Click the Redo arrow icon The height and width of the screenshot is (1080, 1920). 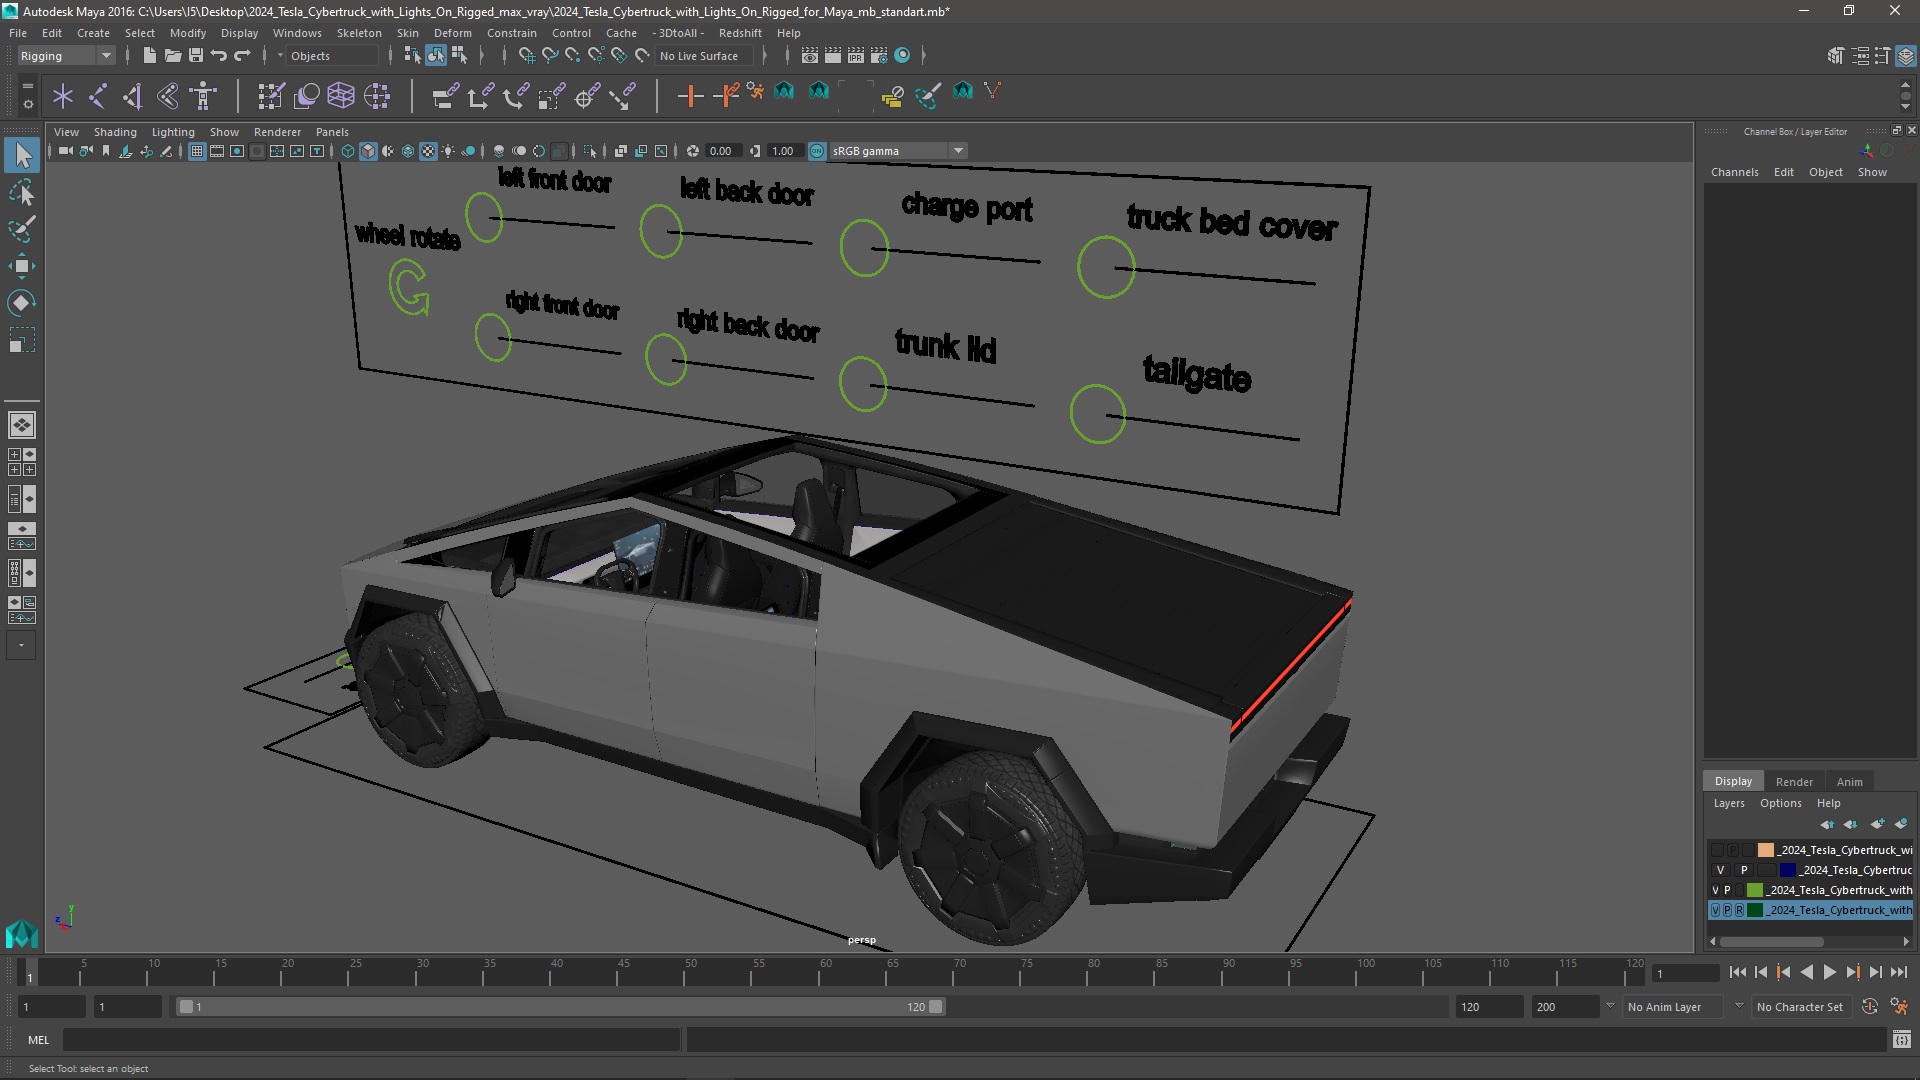[241, 55]
